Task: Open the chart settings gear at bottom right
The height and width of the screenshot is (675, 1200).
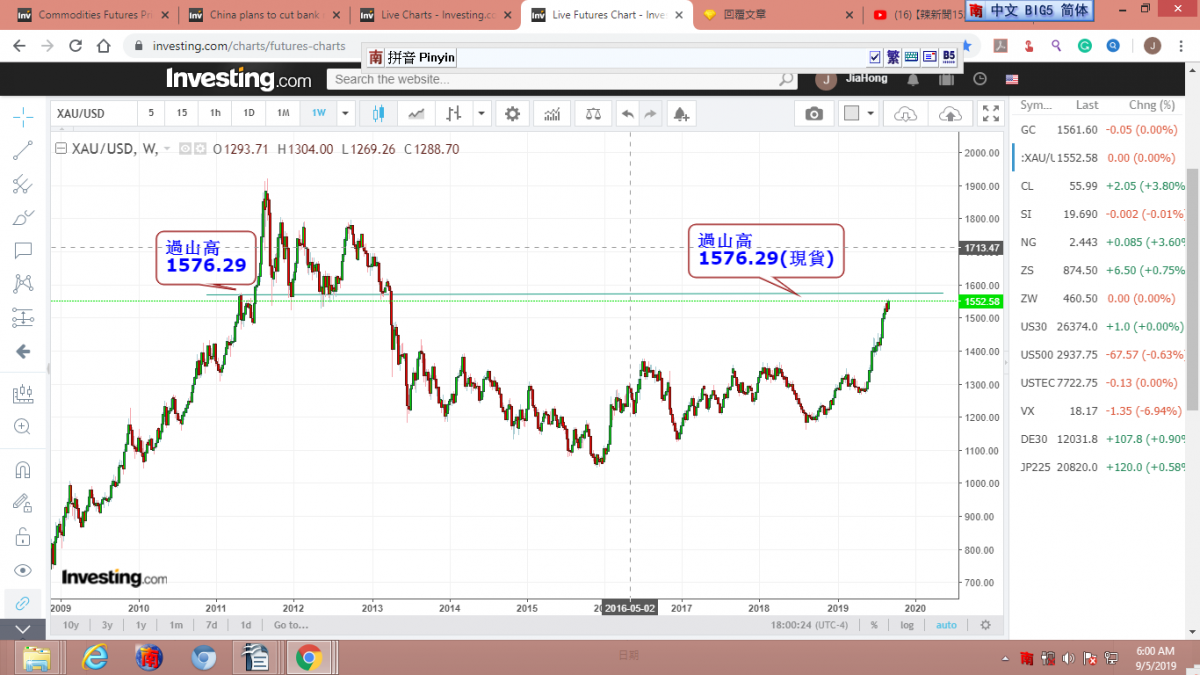Action: pyautogui.click(x=985, y=625)
